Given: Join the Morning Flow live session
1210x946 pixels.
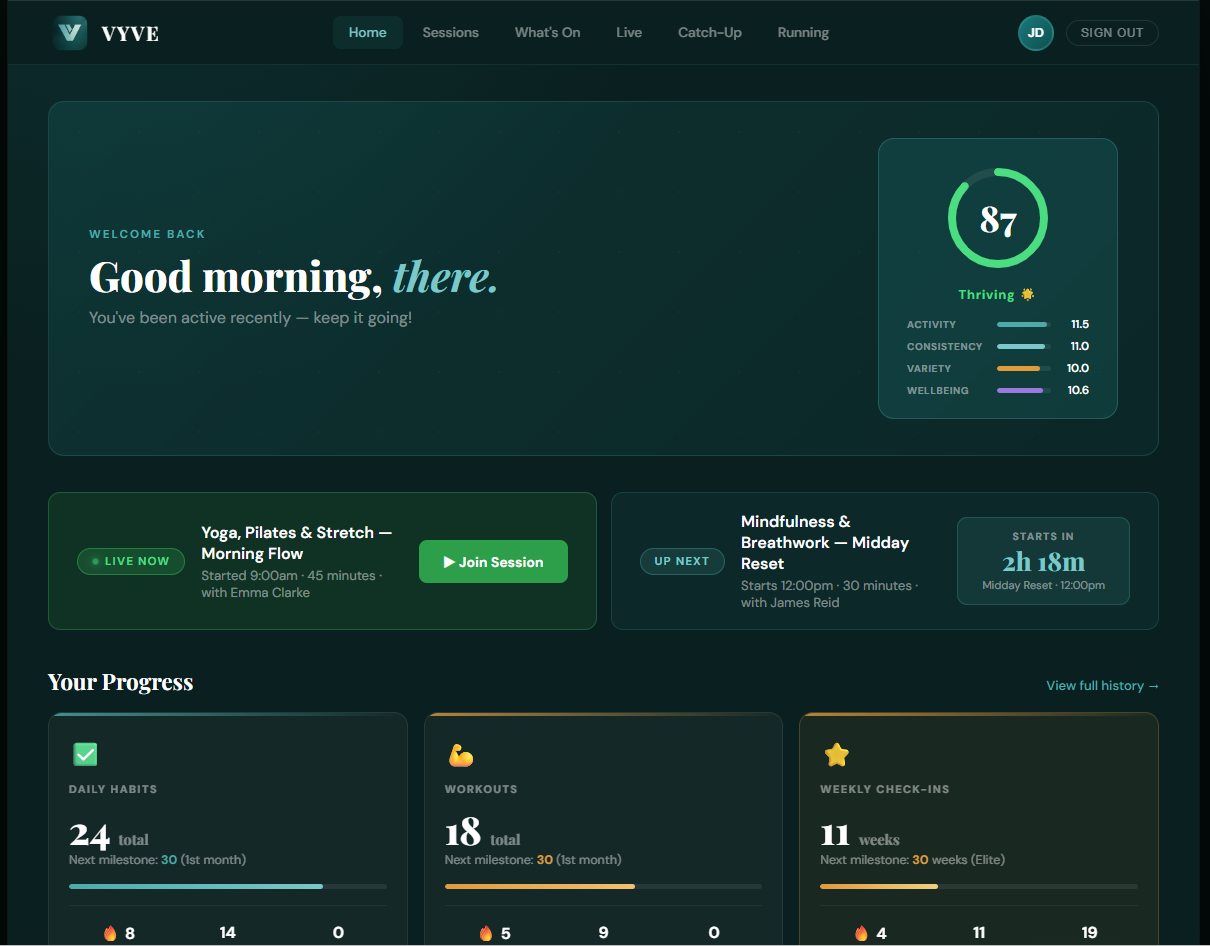Looking at the screenshot, I should [x=493, y=562].
